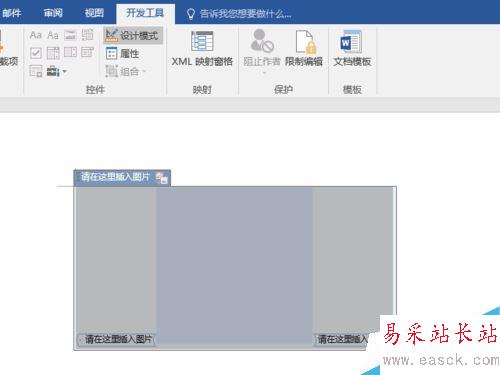Toggle 设计模式 design mode
This screenshot has width=500, height=375.
(x=133, y=35)
